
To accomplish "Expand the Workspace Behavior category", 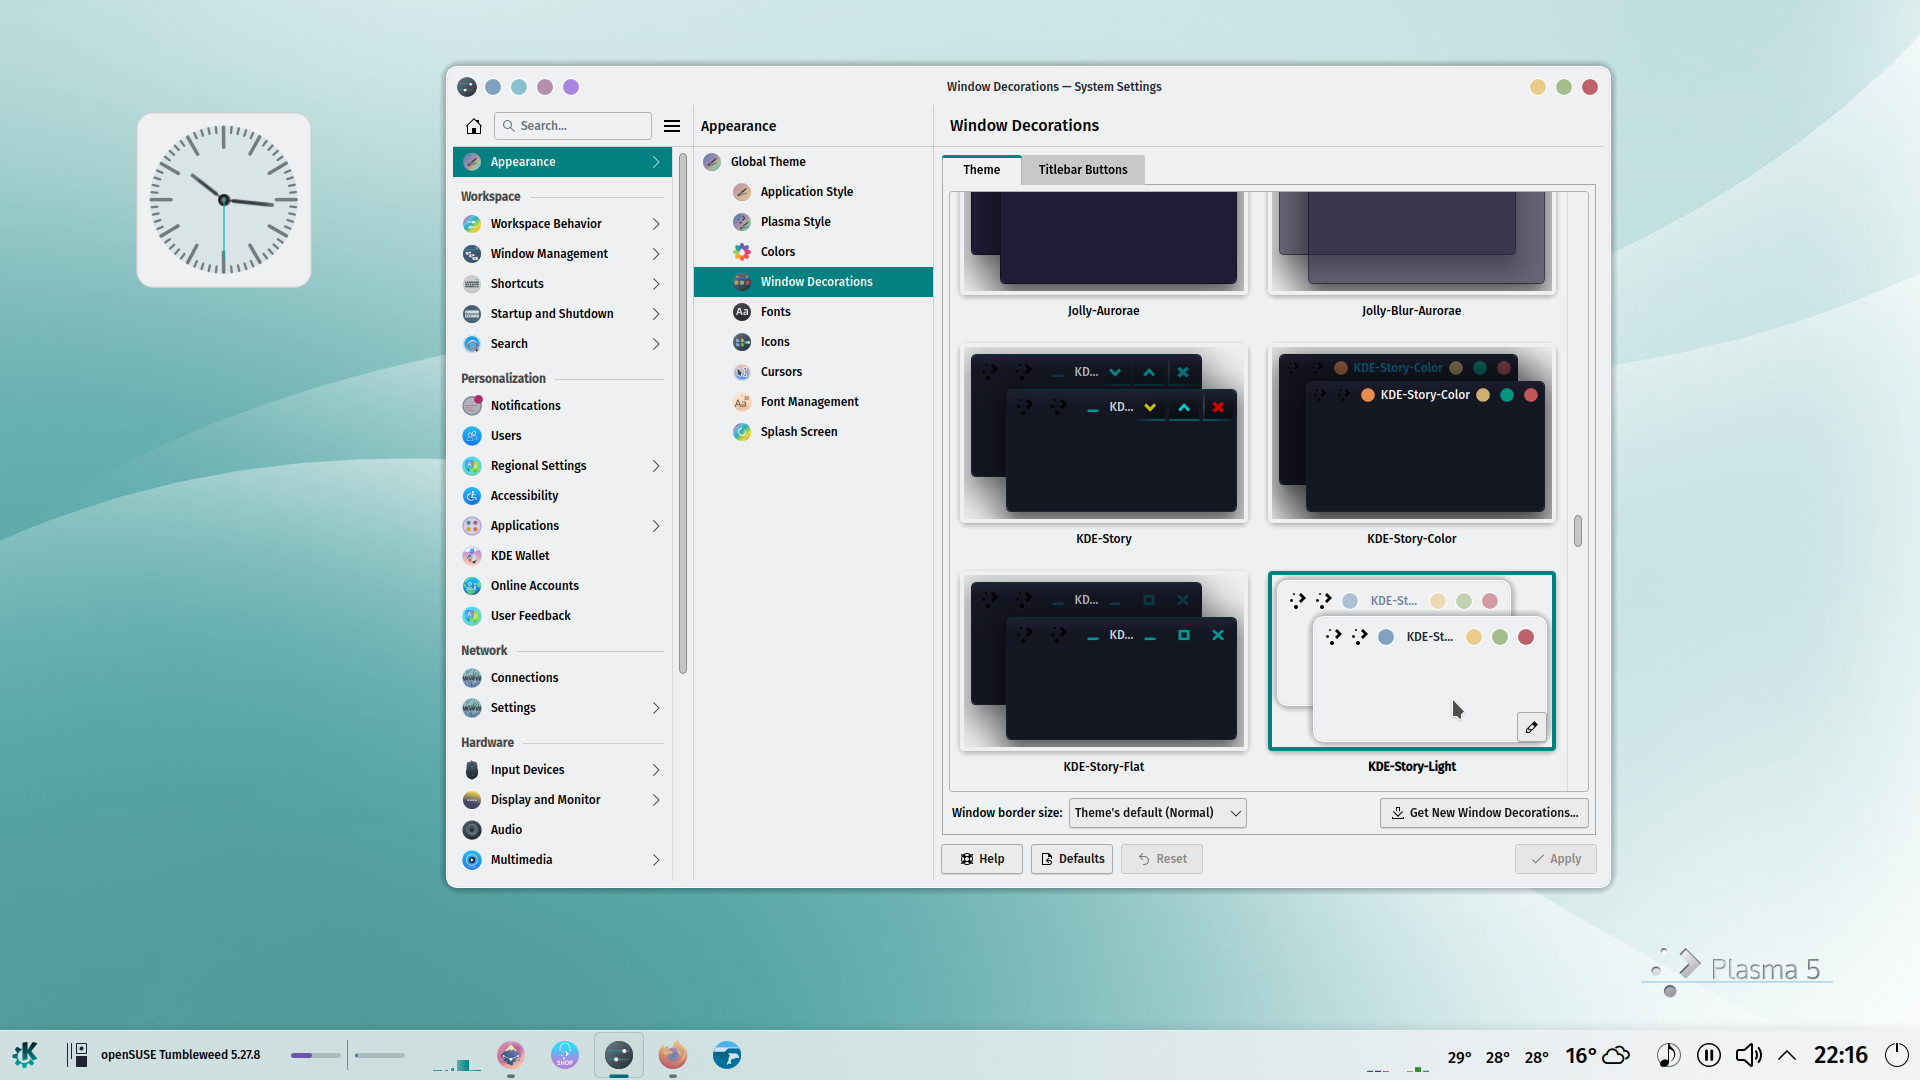I will click(562, 224).
